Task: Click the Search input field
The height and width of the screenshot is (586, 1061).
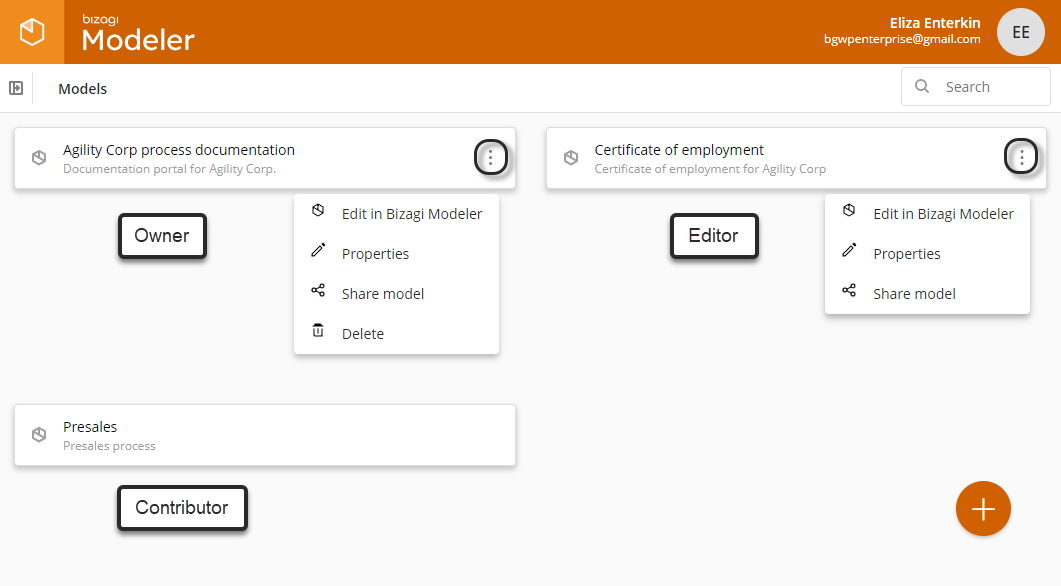Action: coord(976,87)
